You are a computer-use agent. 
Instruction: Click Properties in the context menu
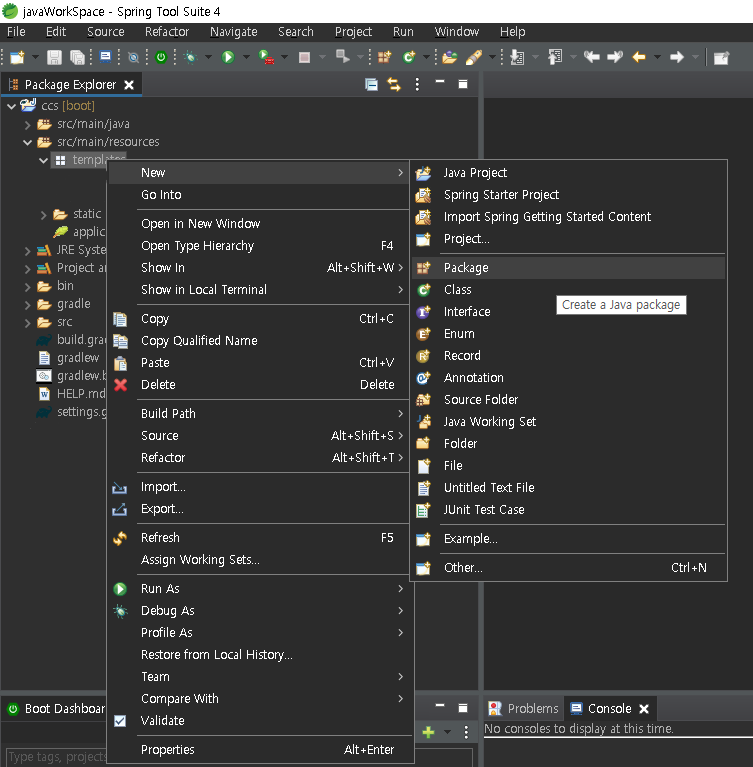coord(260,750)
